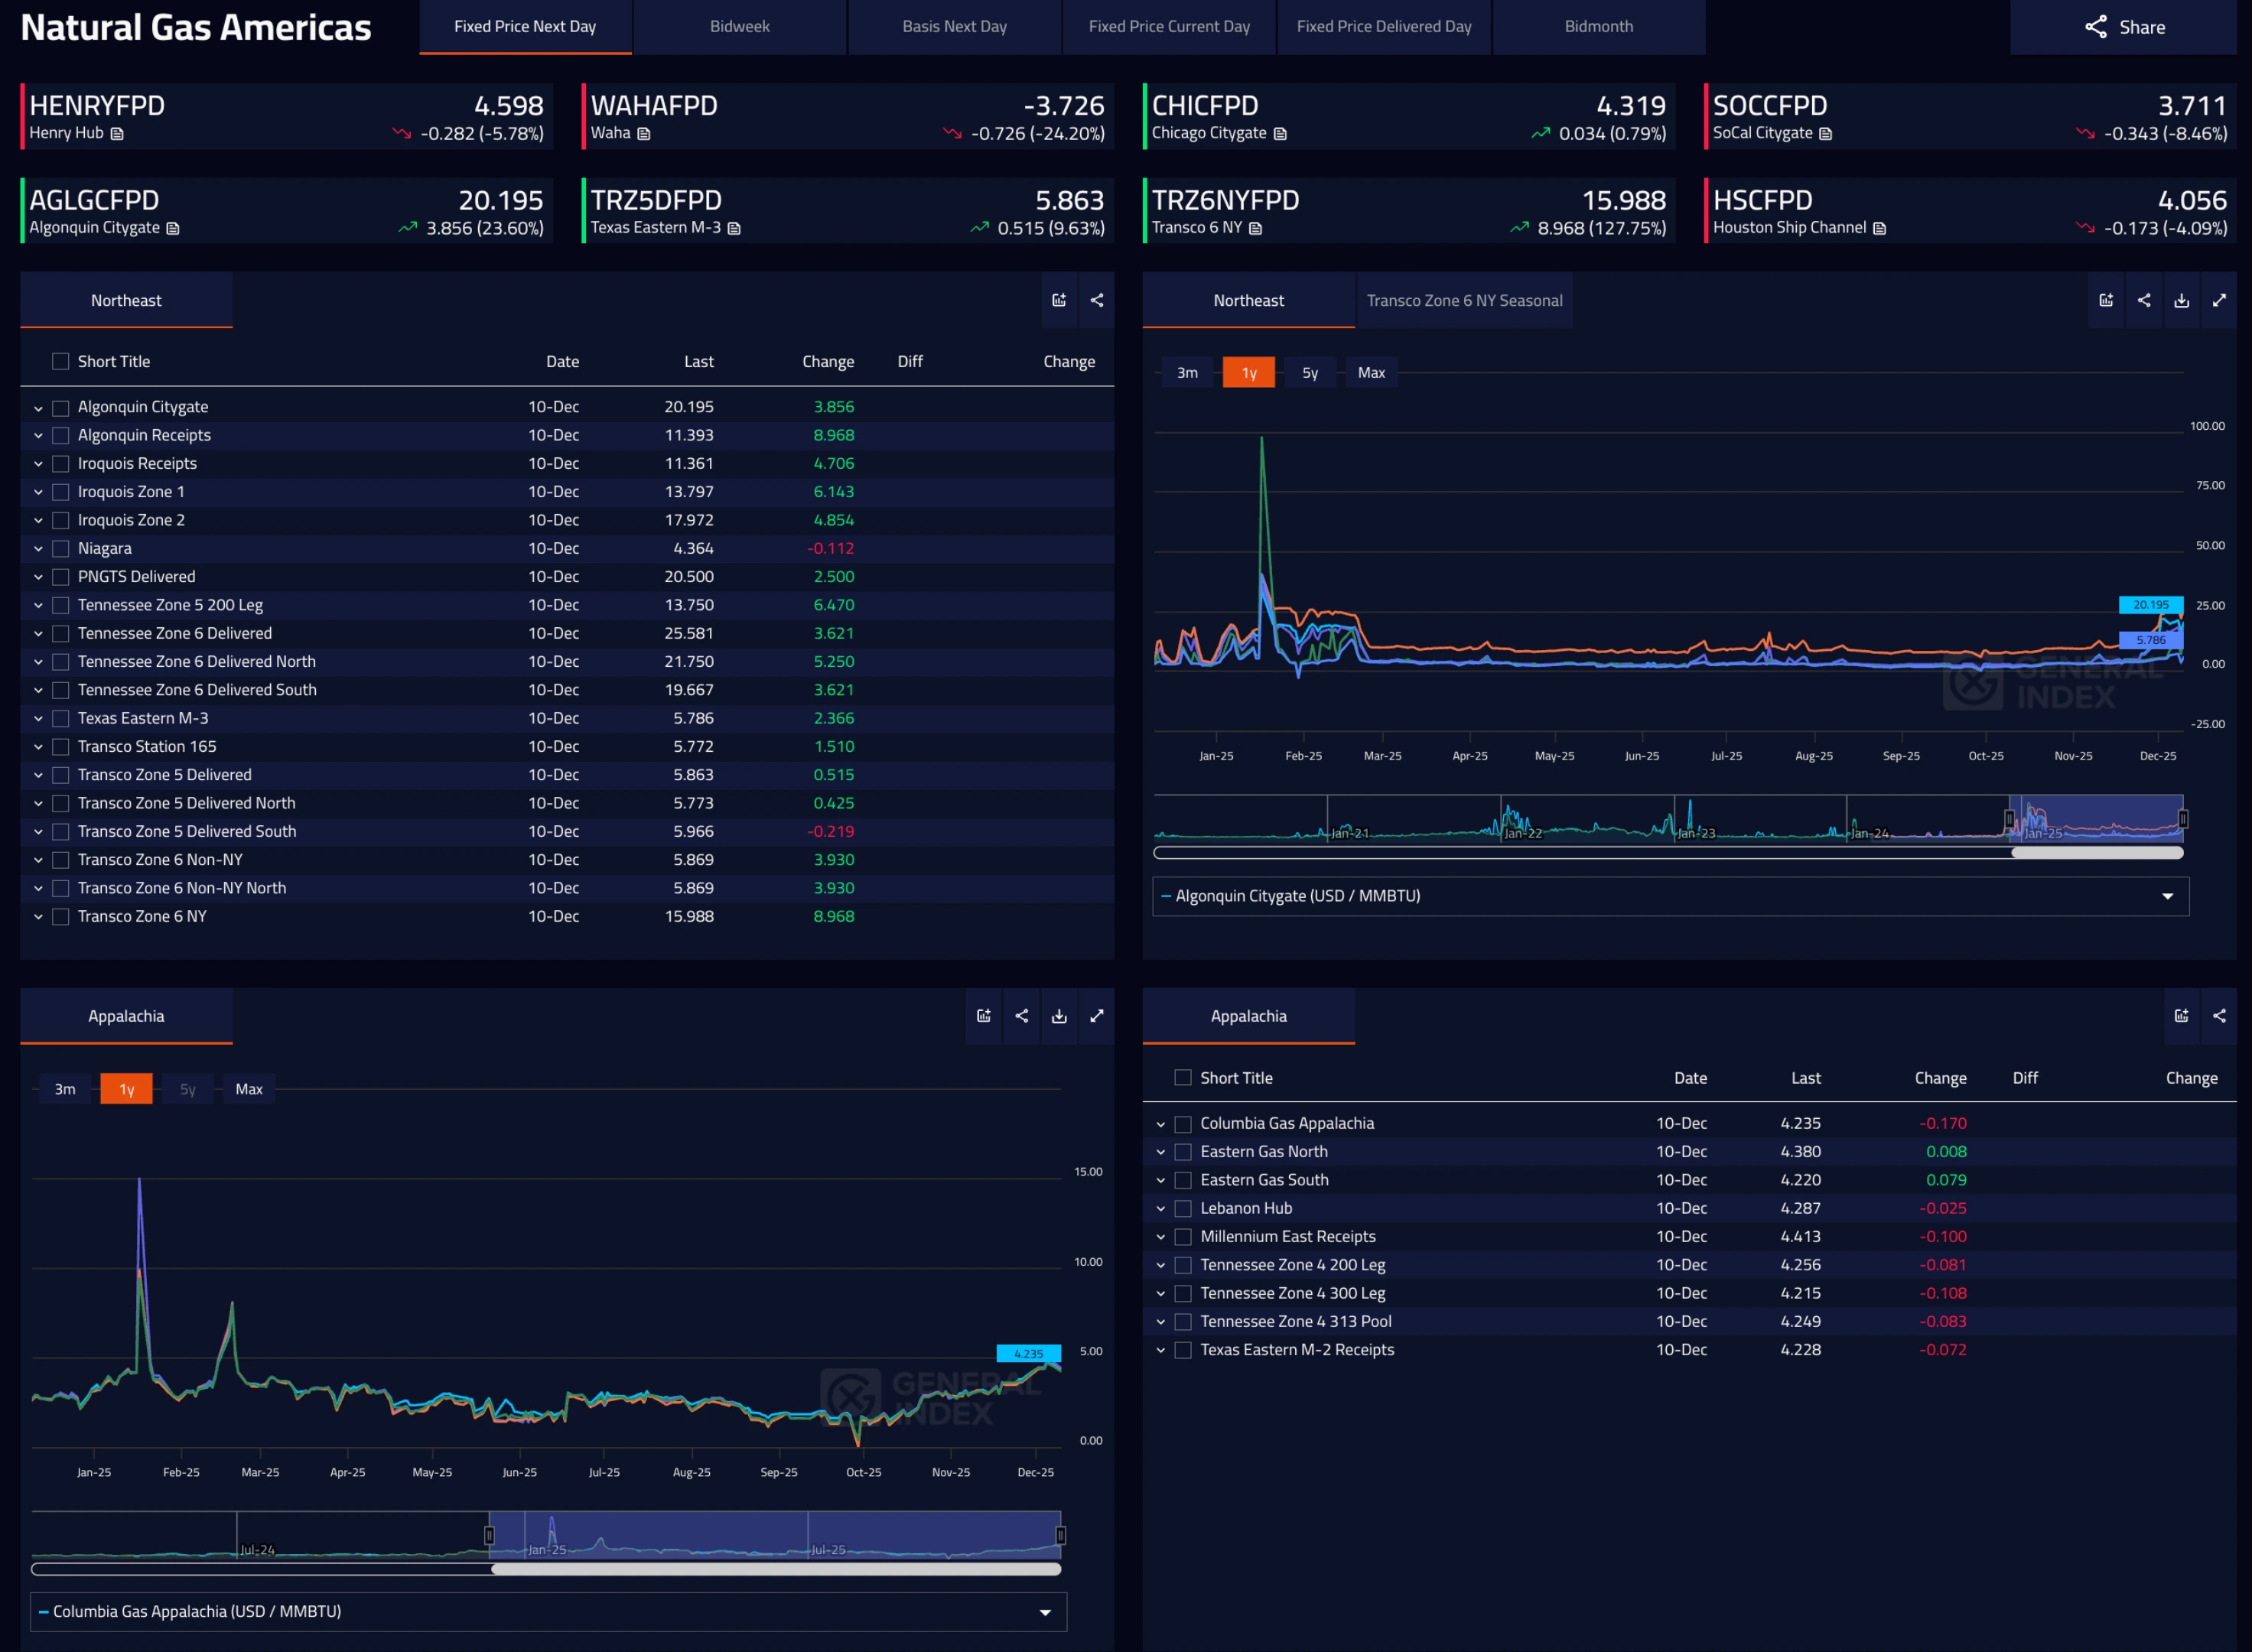Expand the Niagara row chevron
2252x1652 pixels.
38,549
